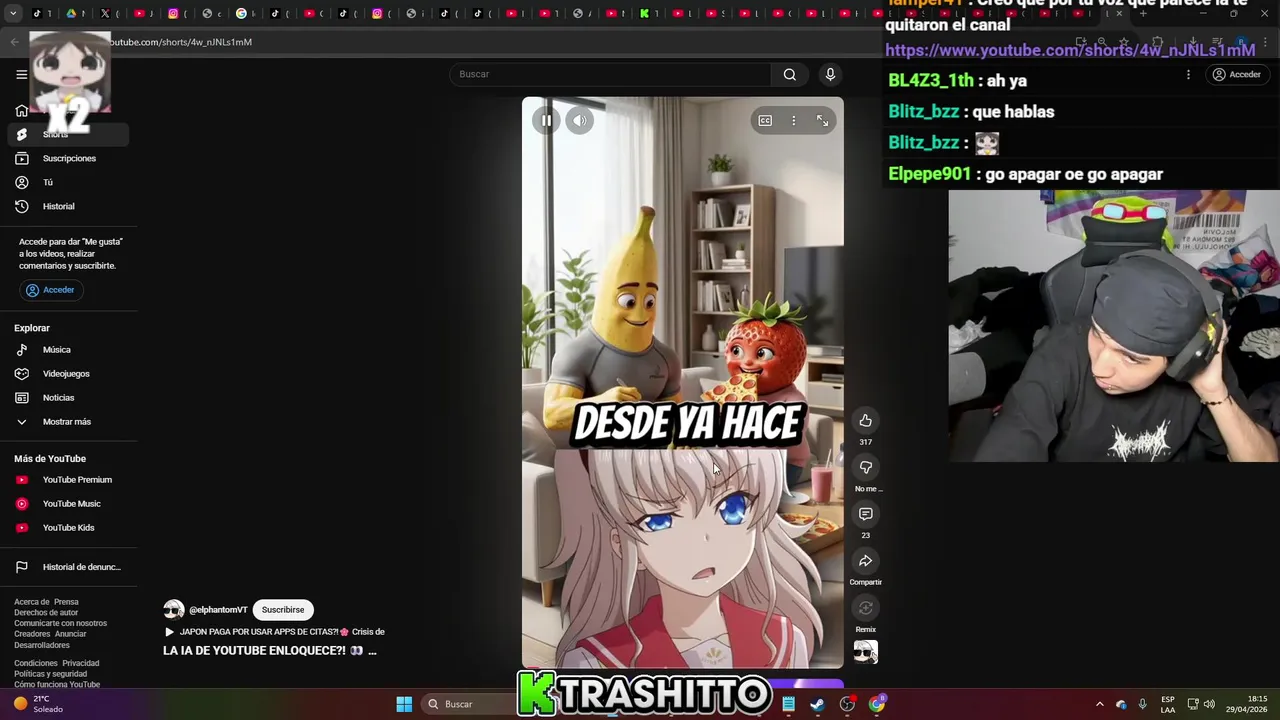The height and width of the screenshot is (720, 1280).
Task: Open OBS Studio from the taskbar
Action: pyautogui.click(x=847, y=704)
